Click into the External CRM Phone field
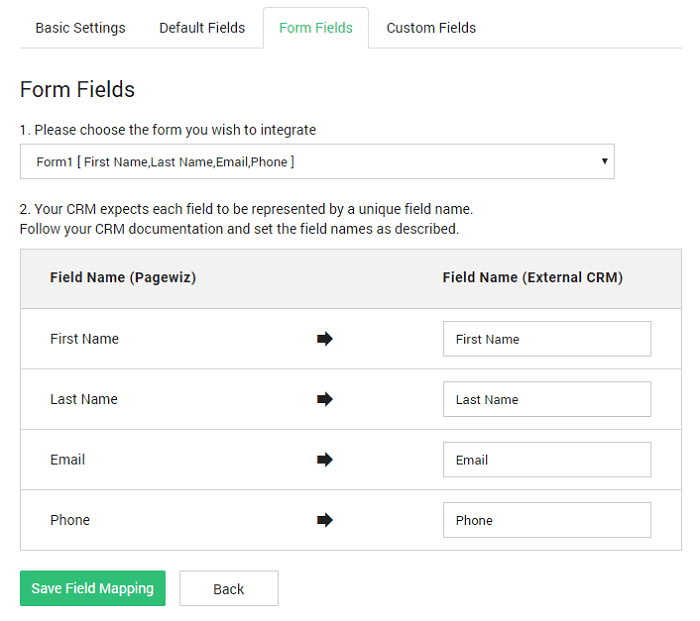Image resolution: width=700 pixels, height=621 pixels. point(546,520)
